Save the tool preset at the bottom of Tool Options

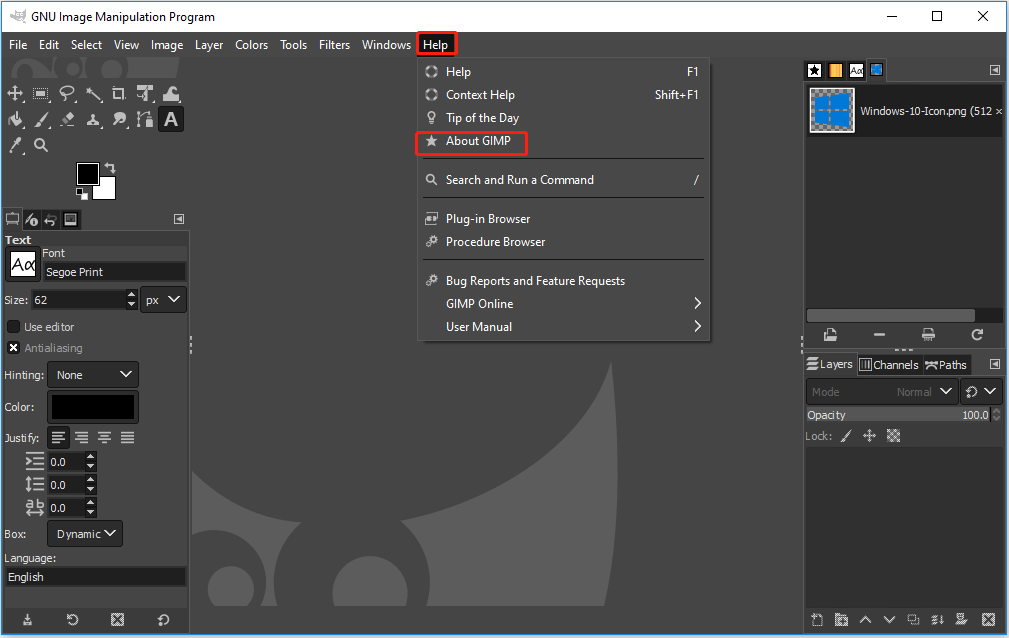[x=27, y=619]
